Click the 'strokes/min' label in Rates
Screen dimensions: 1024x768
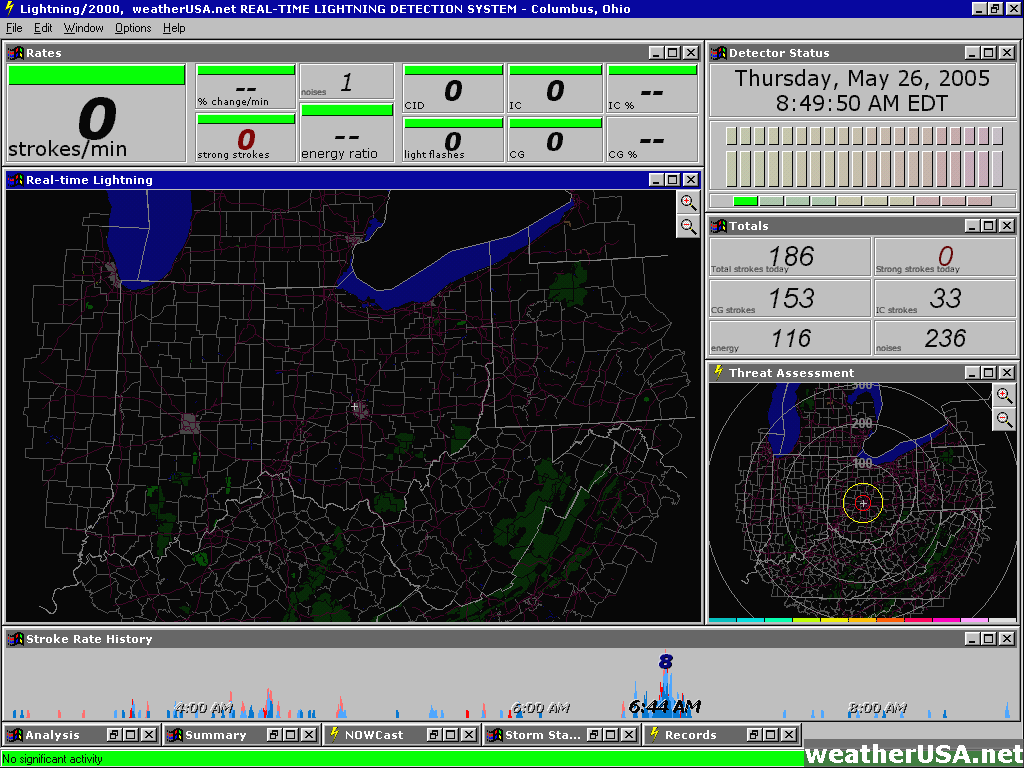click(67, 149)
